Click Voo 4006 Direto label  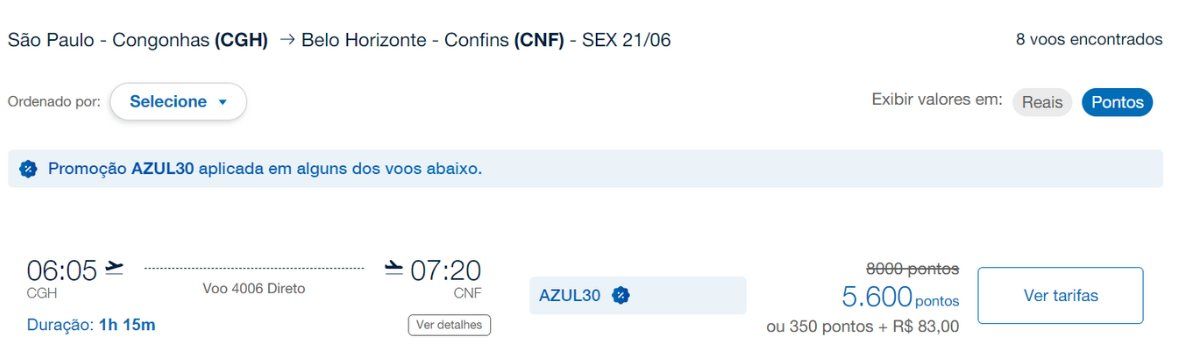point(254,289)
